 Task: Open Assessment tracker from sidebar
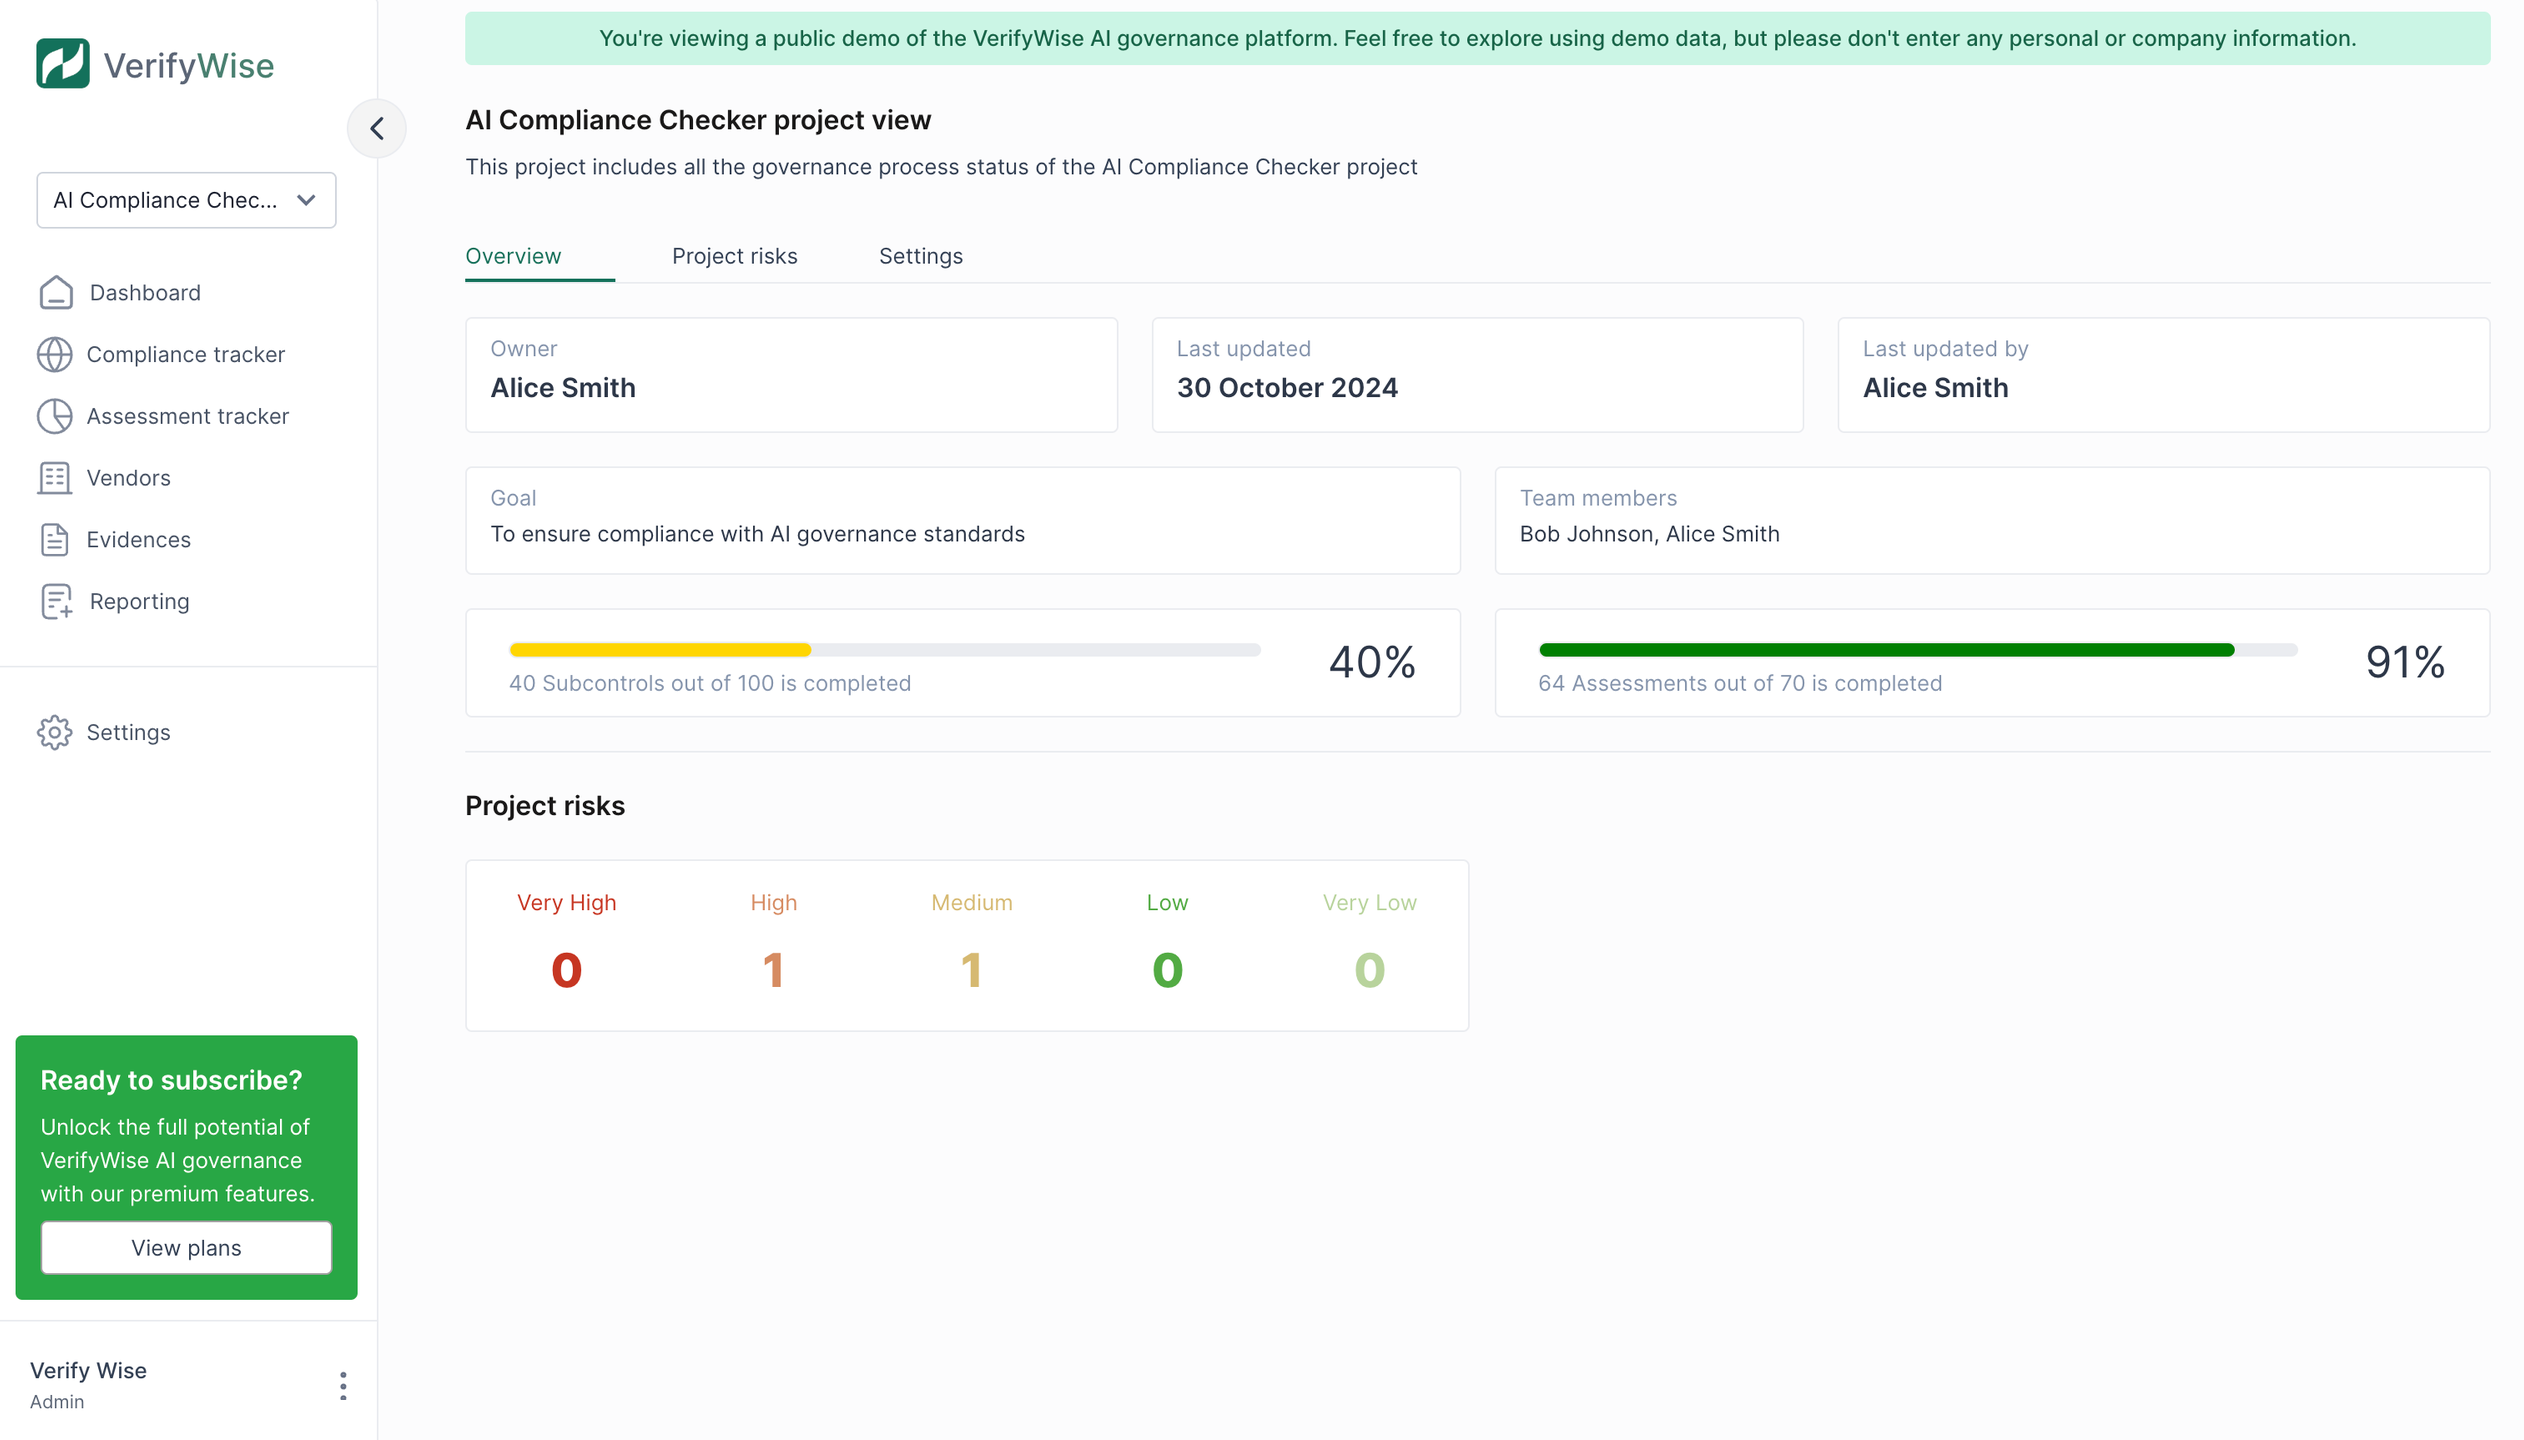click(x=187, y=416)
